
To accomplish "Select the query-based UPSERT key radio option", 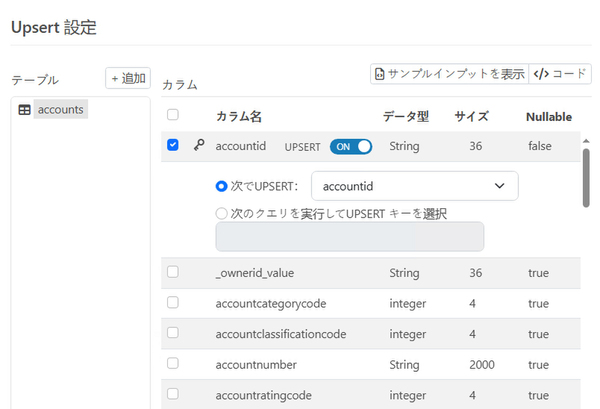I will click(x=222, y=212).
